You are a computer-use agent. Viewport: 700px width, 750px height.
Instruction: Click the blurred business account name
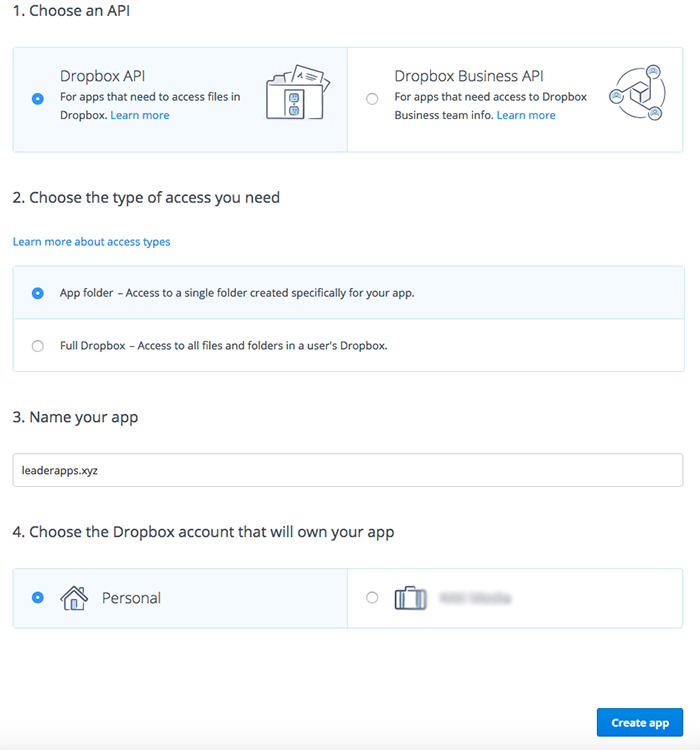pos(476,598)
